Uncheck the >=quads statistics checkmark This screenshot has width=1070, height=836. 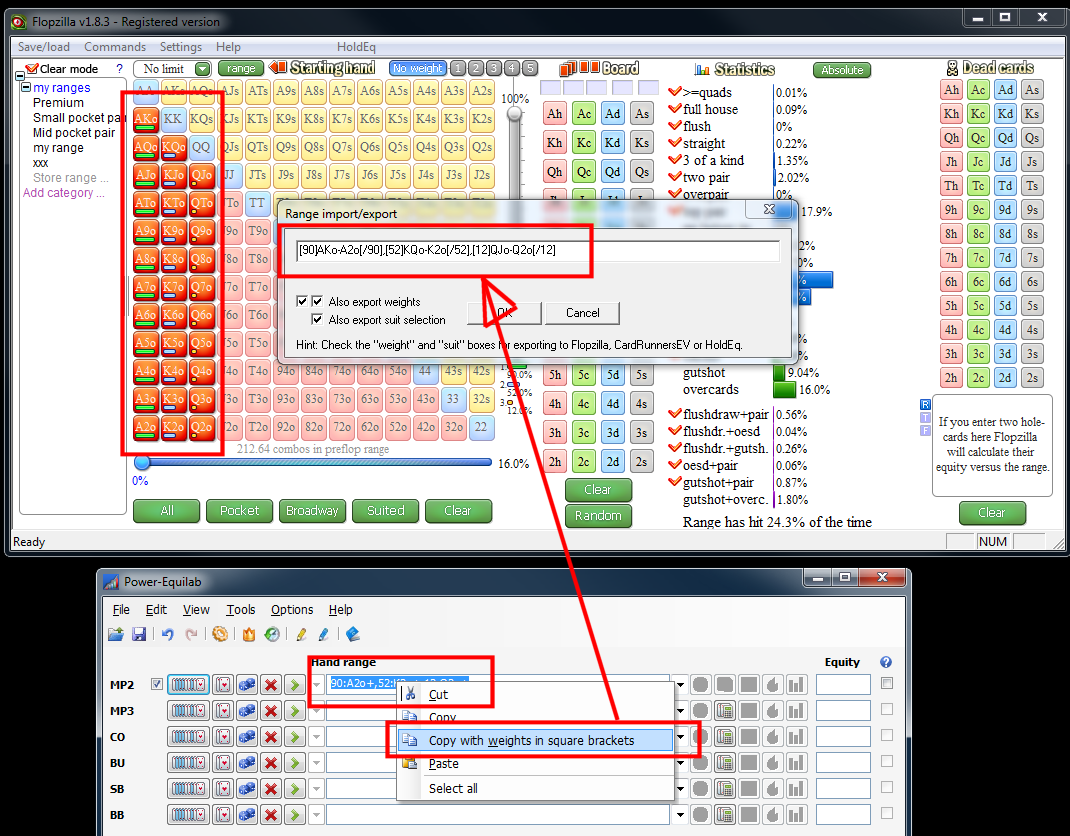tap(674, 91)
